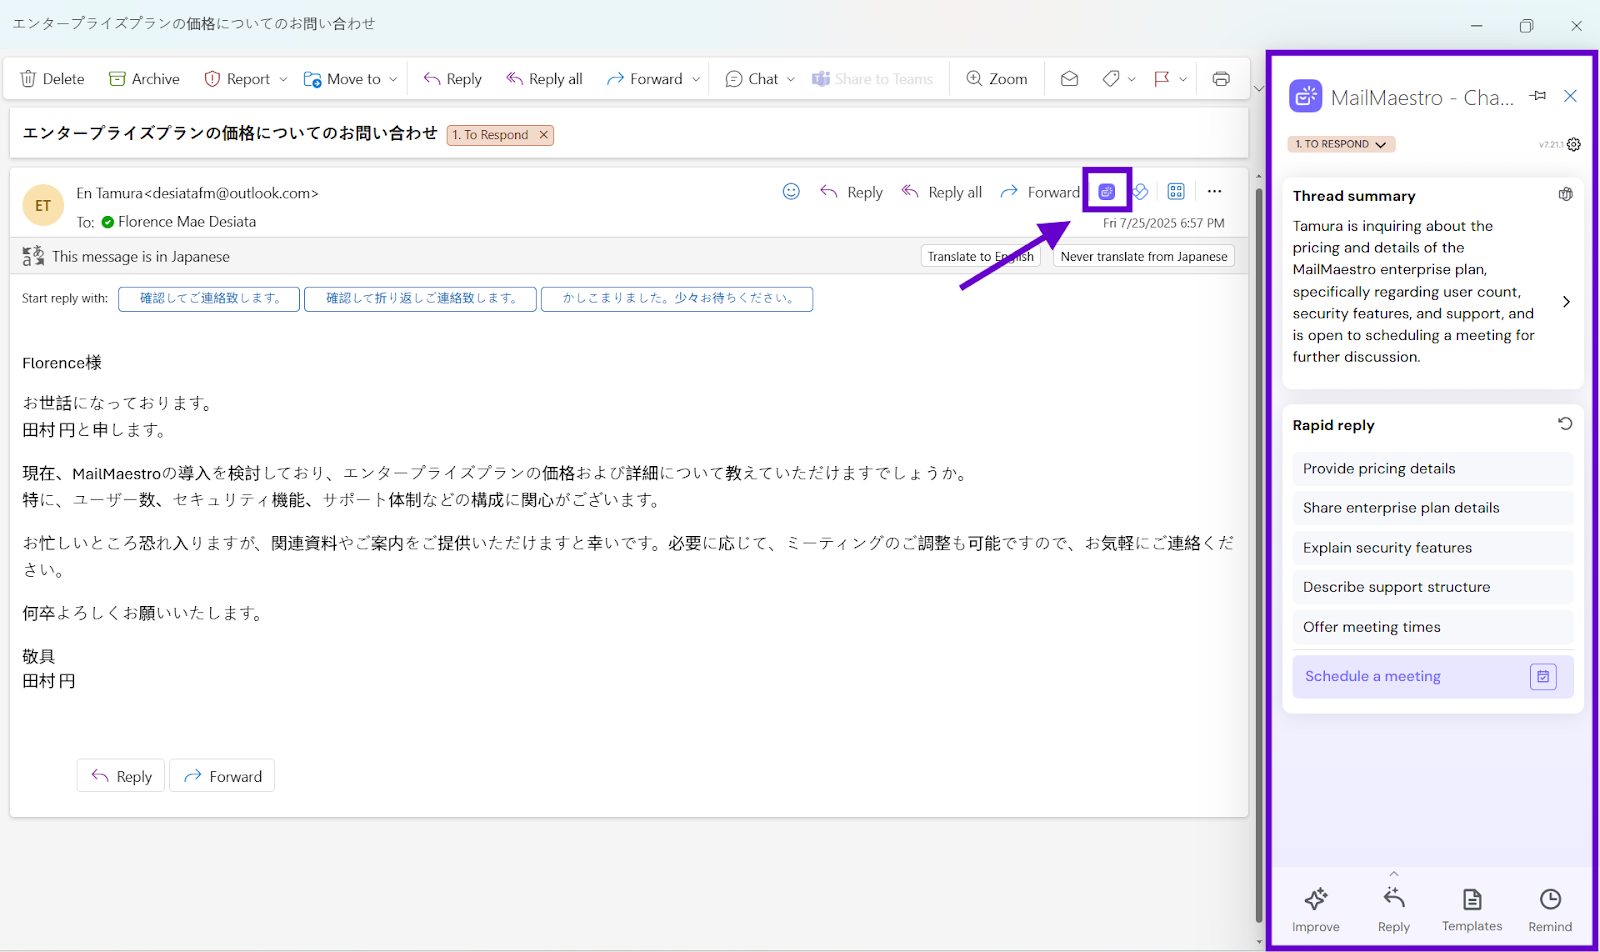The width and height of the screenshot is (1600, 952).
Task: Click Reply all in the message header
Action: (942, 192)
